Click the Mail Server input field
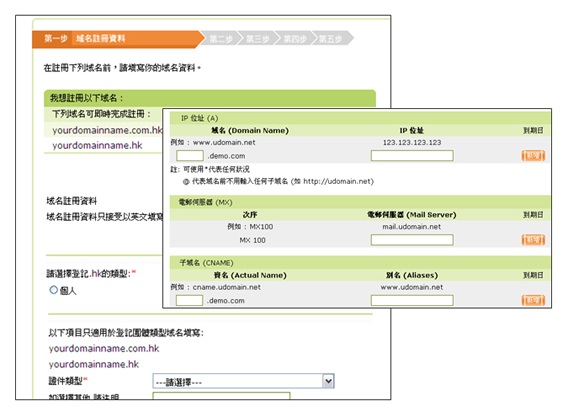 (412, 240)
